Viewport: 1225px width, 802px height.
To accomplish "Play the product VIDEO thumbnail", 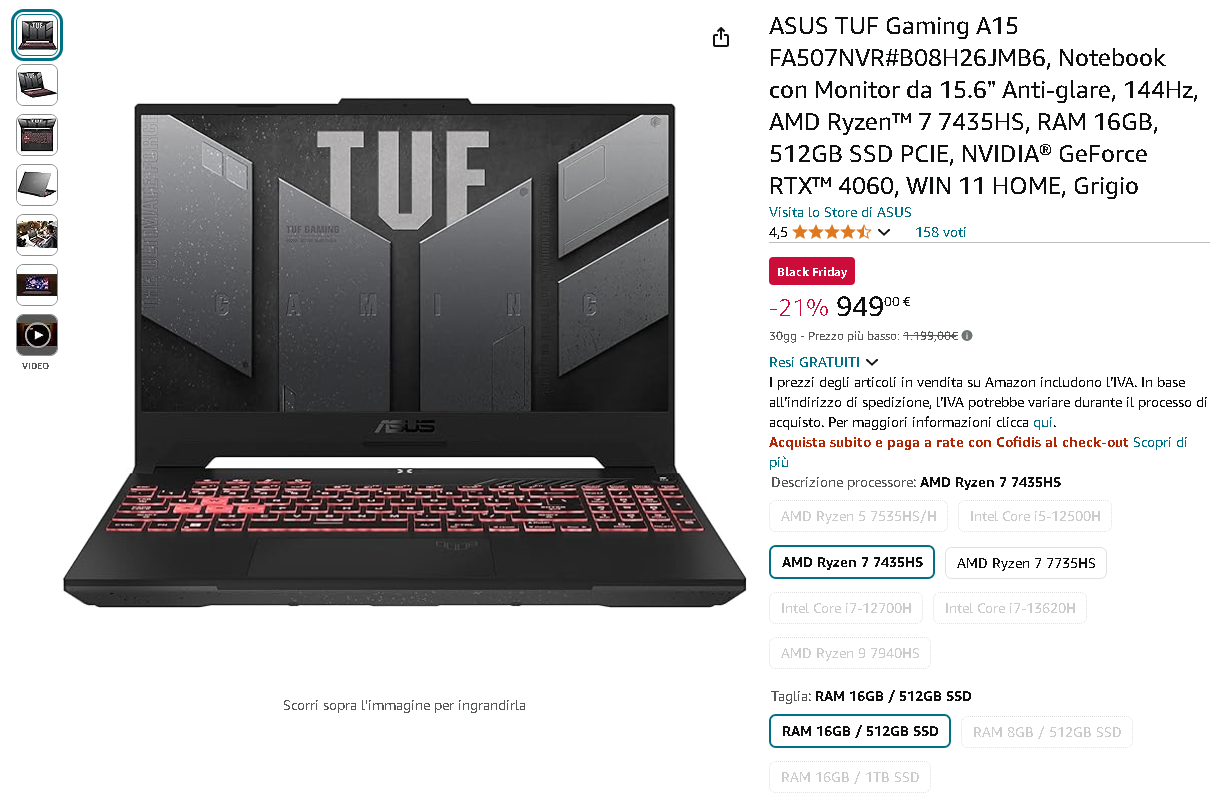I will [37, 335].
